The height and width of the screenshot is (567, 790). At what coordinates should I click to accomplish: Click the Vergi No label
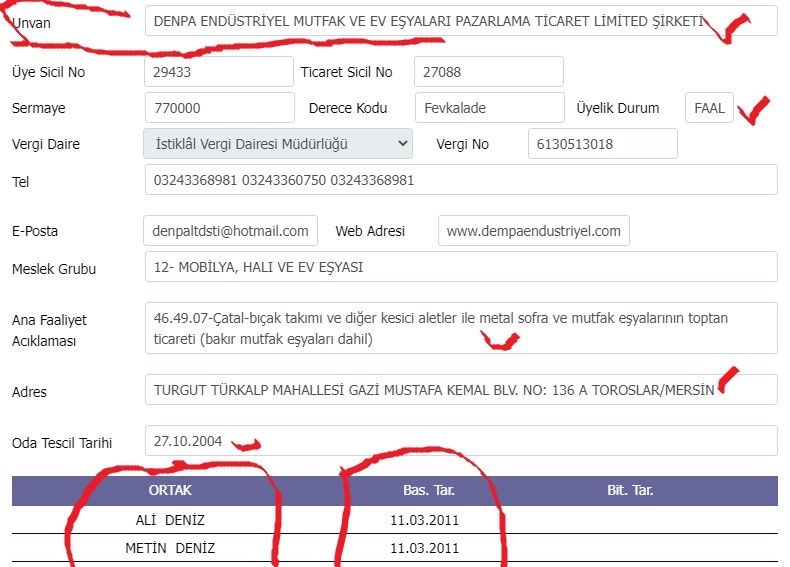pos(463,144)
